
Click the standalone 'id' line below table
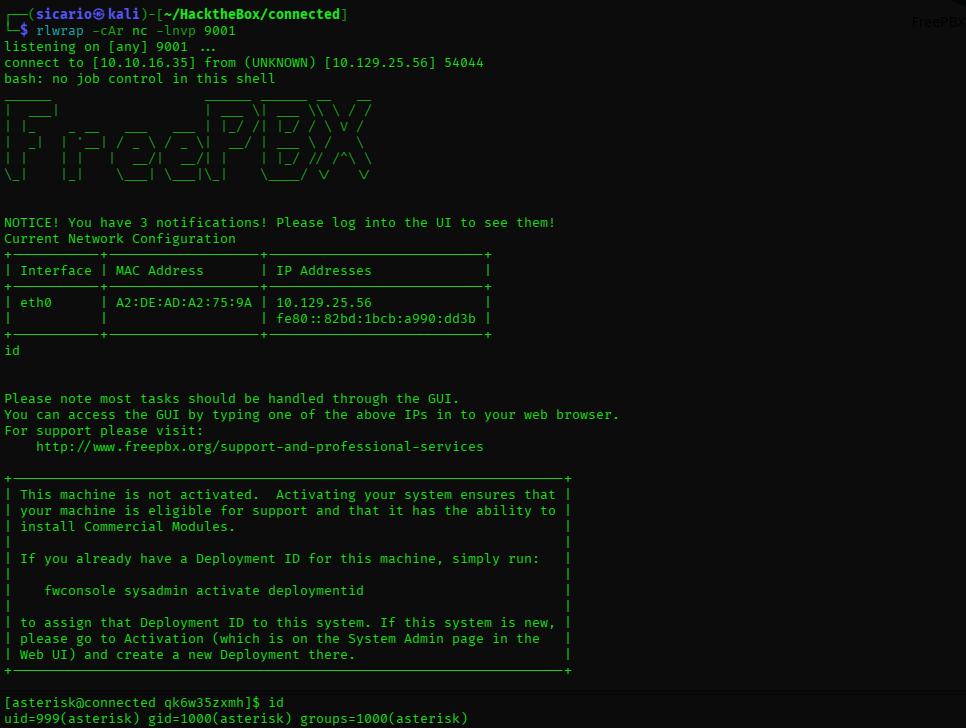[x=12, y=351]
